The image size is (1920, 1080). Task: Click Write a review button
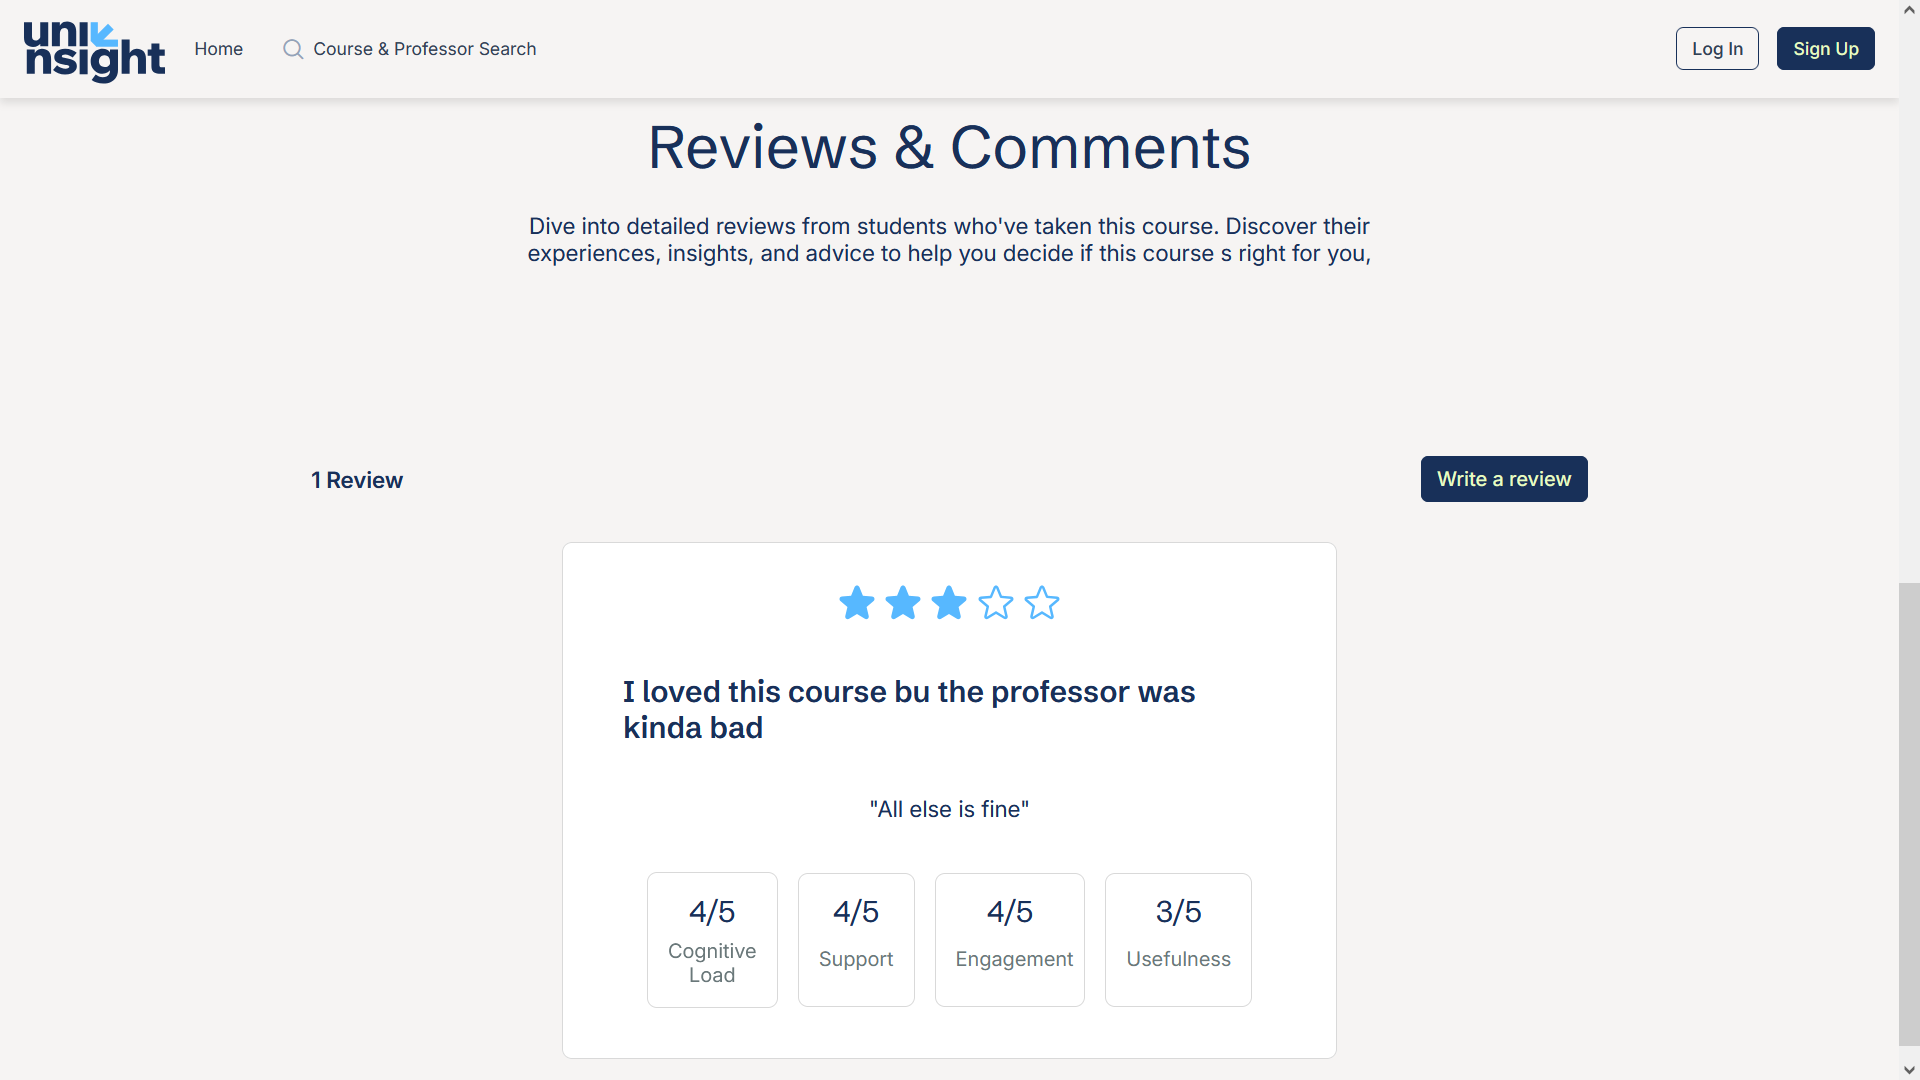[x=1503, y=479]
